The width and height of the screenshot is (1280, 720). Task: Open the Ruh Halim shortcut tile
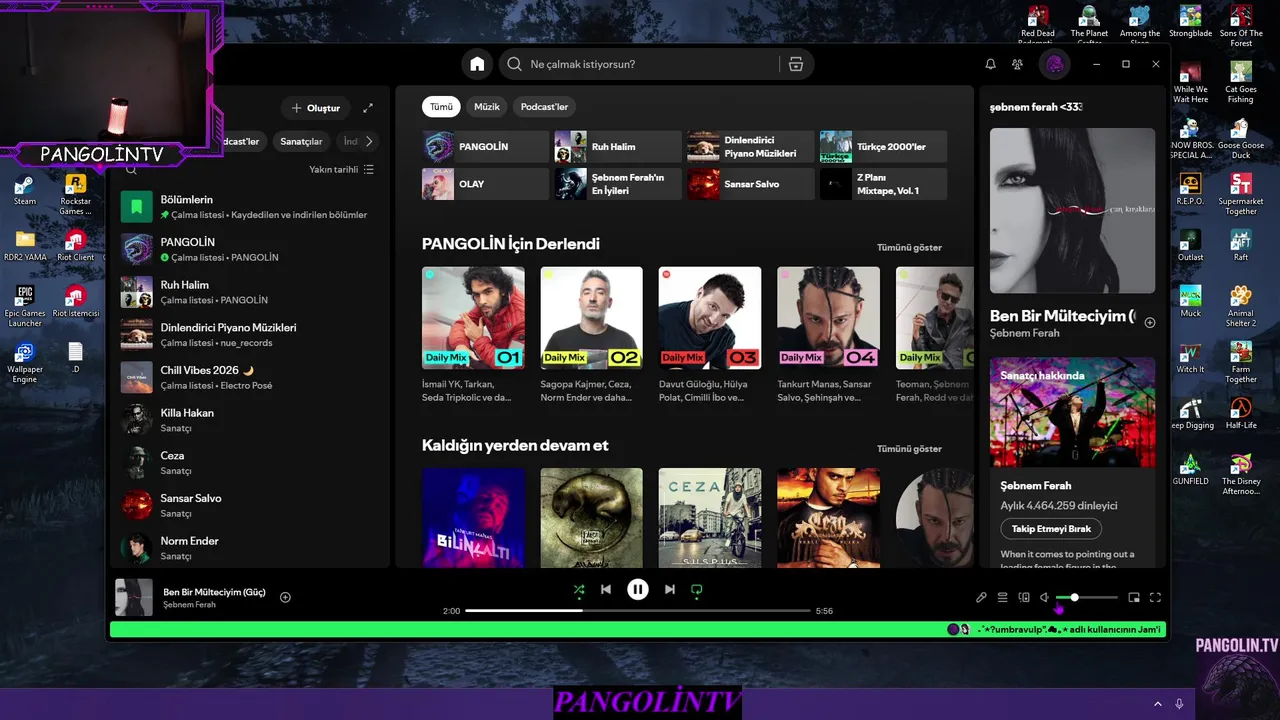pos(618,147)
